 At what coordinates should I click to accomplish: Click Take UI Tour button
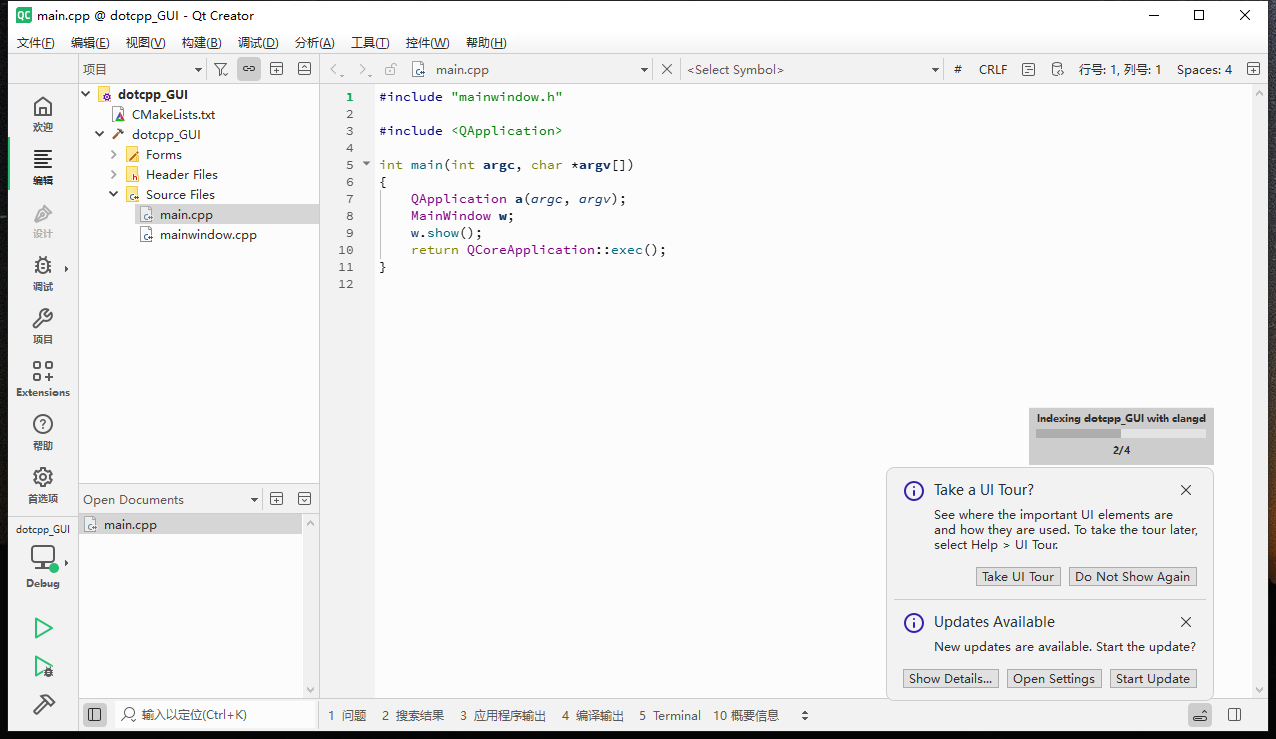[x=1018, y=576]
